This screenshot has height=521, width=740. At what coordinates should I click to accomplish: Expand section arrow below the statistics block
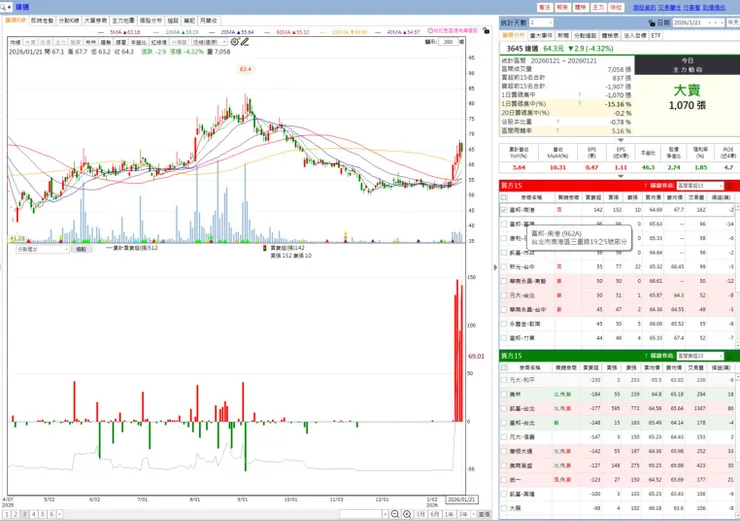[x=621, y=140]
